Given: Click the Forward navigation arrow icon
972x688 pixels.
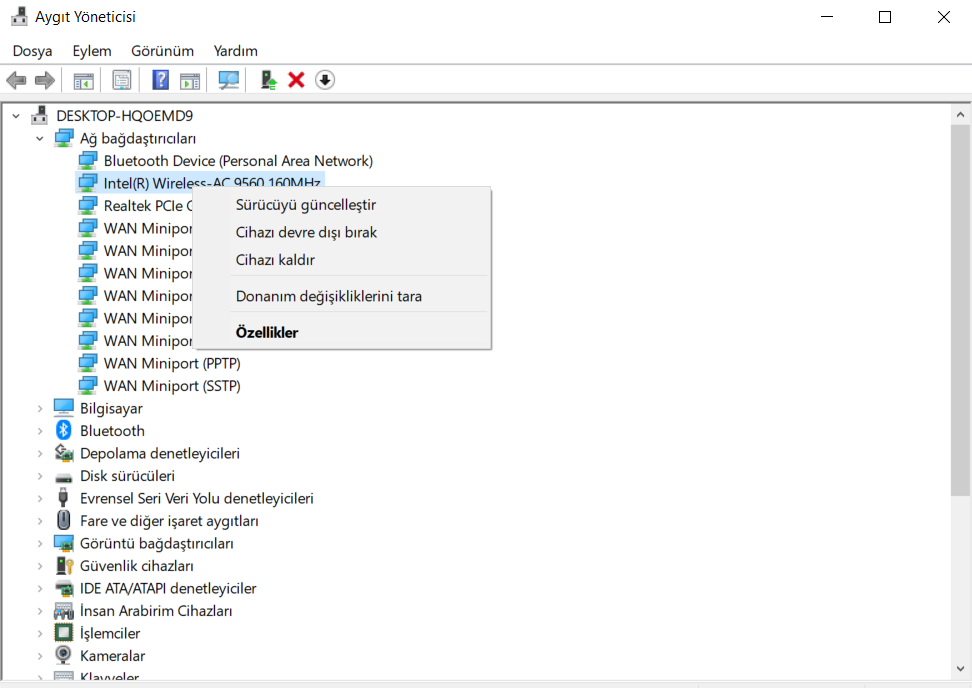Looking at the screenshot, I should 44,79.
